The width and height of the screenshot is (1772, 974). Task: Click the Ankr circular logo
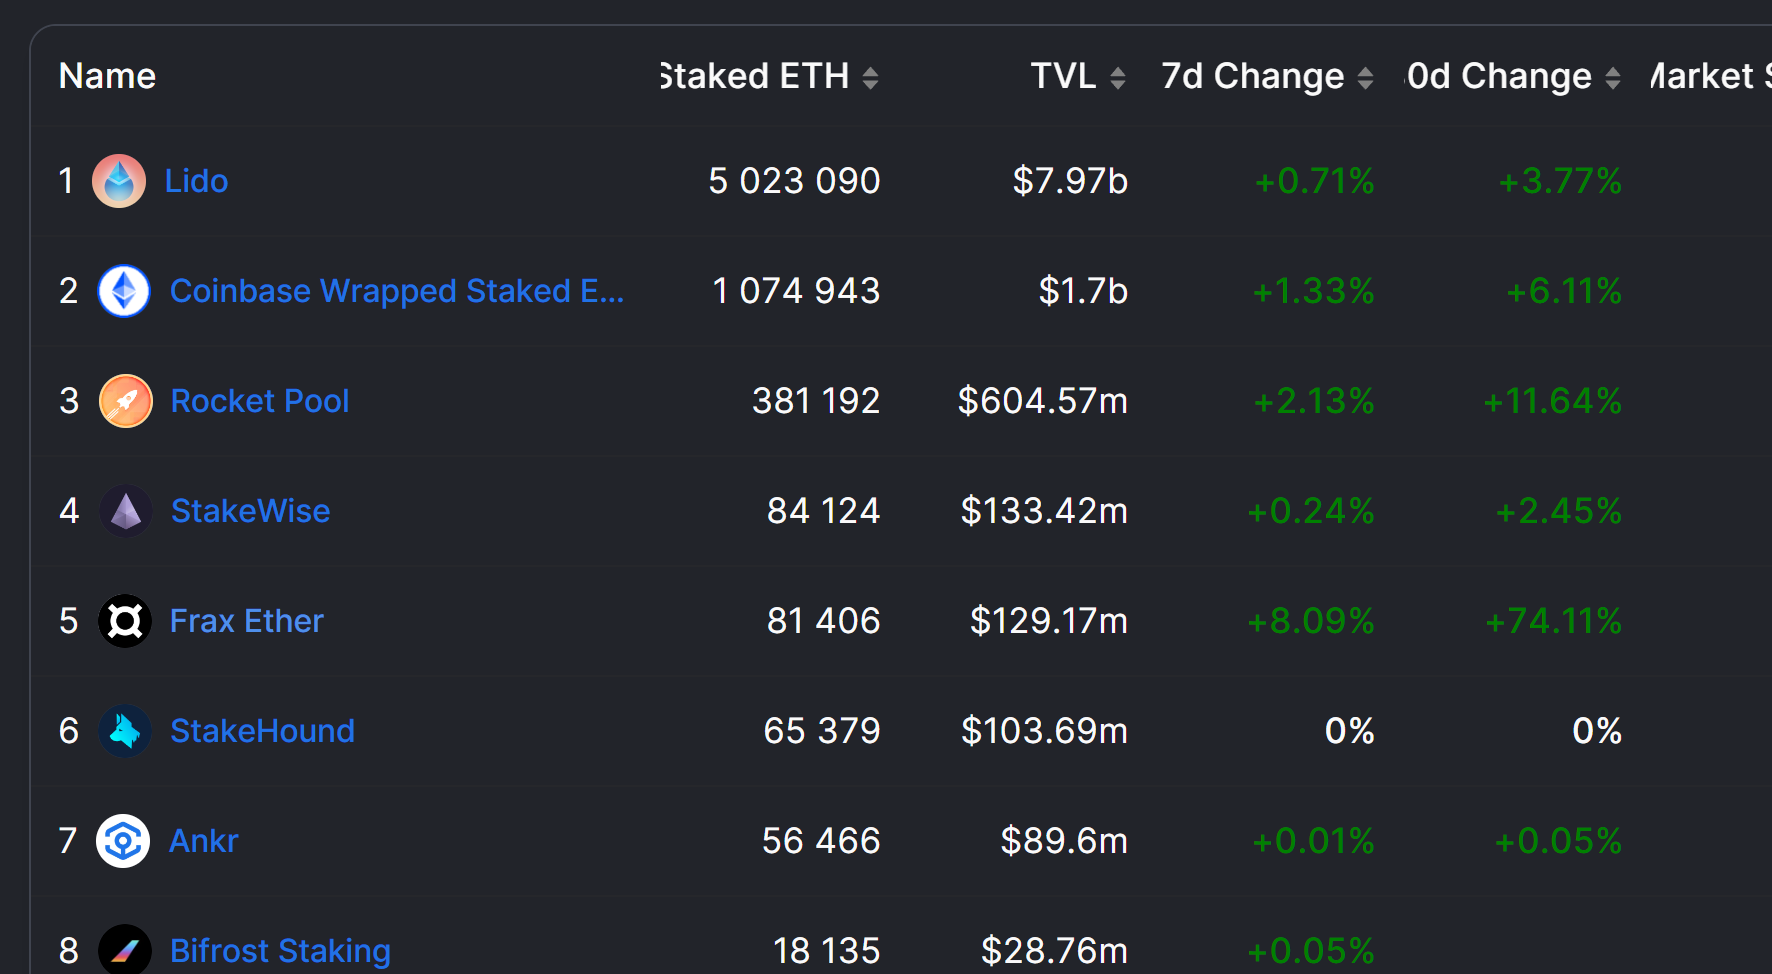click(123, 841)
